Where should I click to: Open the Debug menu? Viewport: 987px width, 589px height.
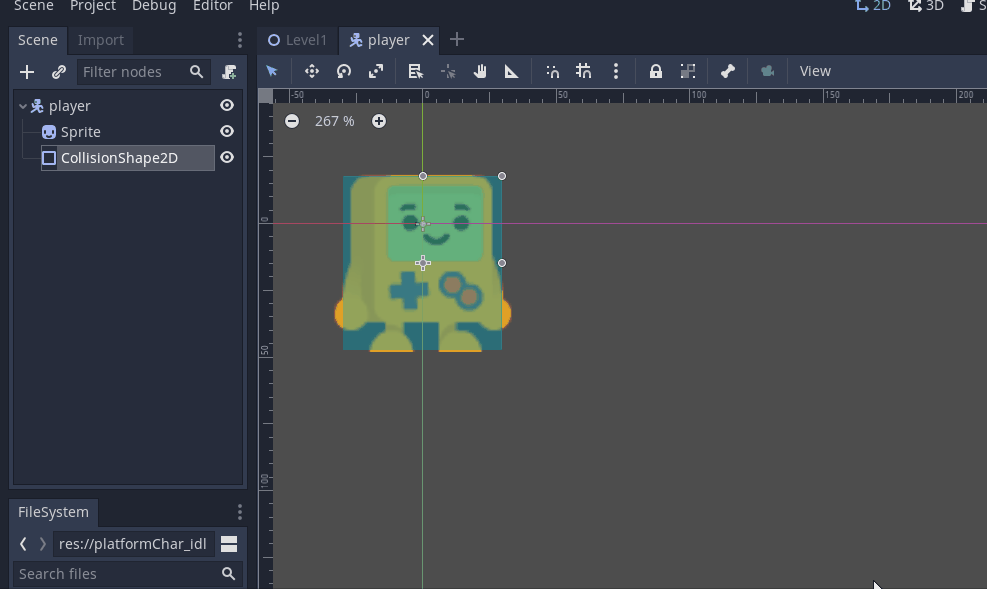point(154,6)
